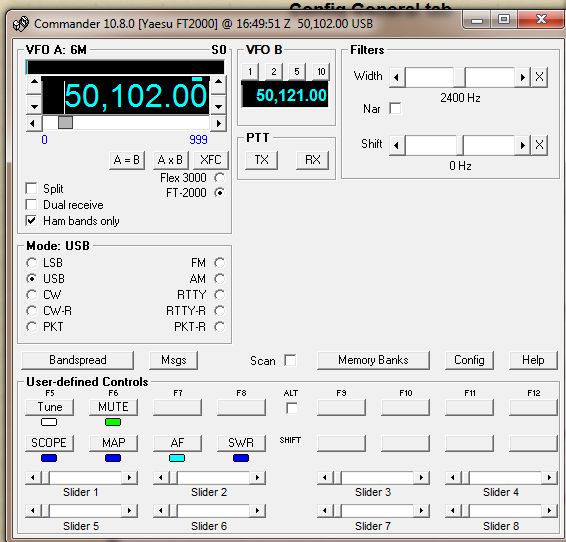This screenshot has width=566, height=542.
Task: Click the filter Width slider thumb
Action: [x=460, y=77]
